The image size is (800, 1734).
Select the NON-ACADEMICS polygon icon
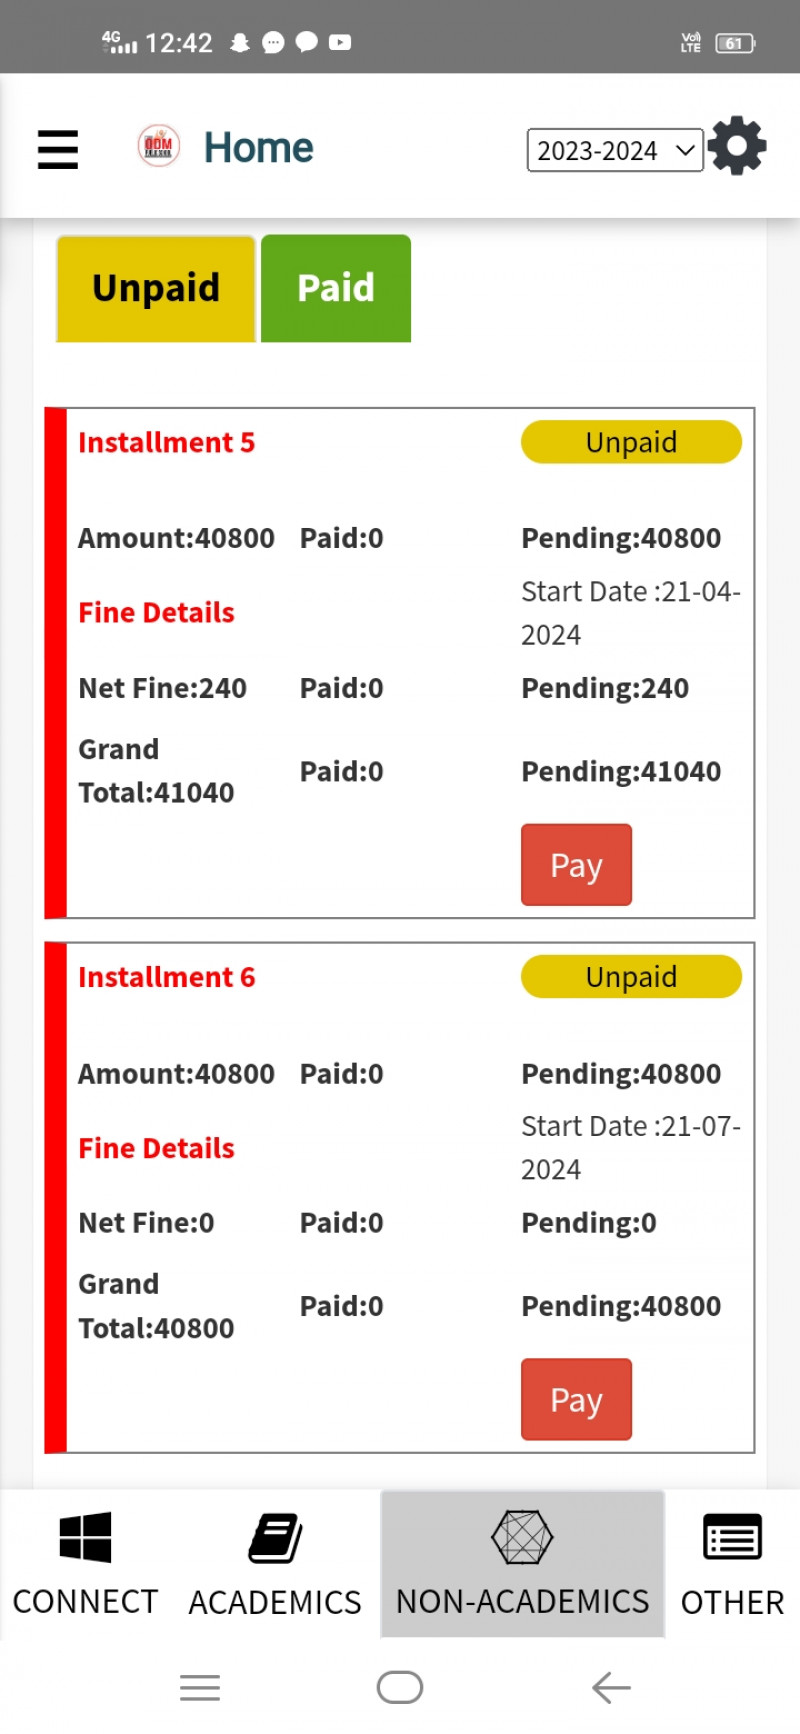pos(522,1538)
